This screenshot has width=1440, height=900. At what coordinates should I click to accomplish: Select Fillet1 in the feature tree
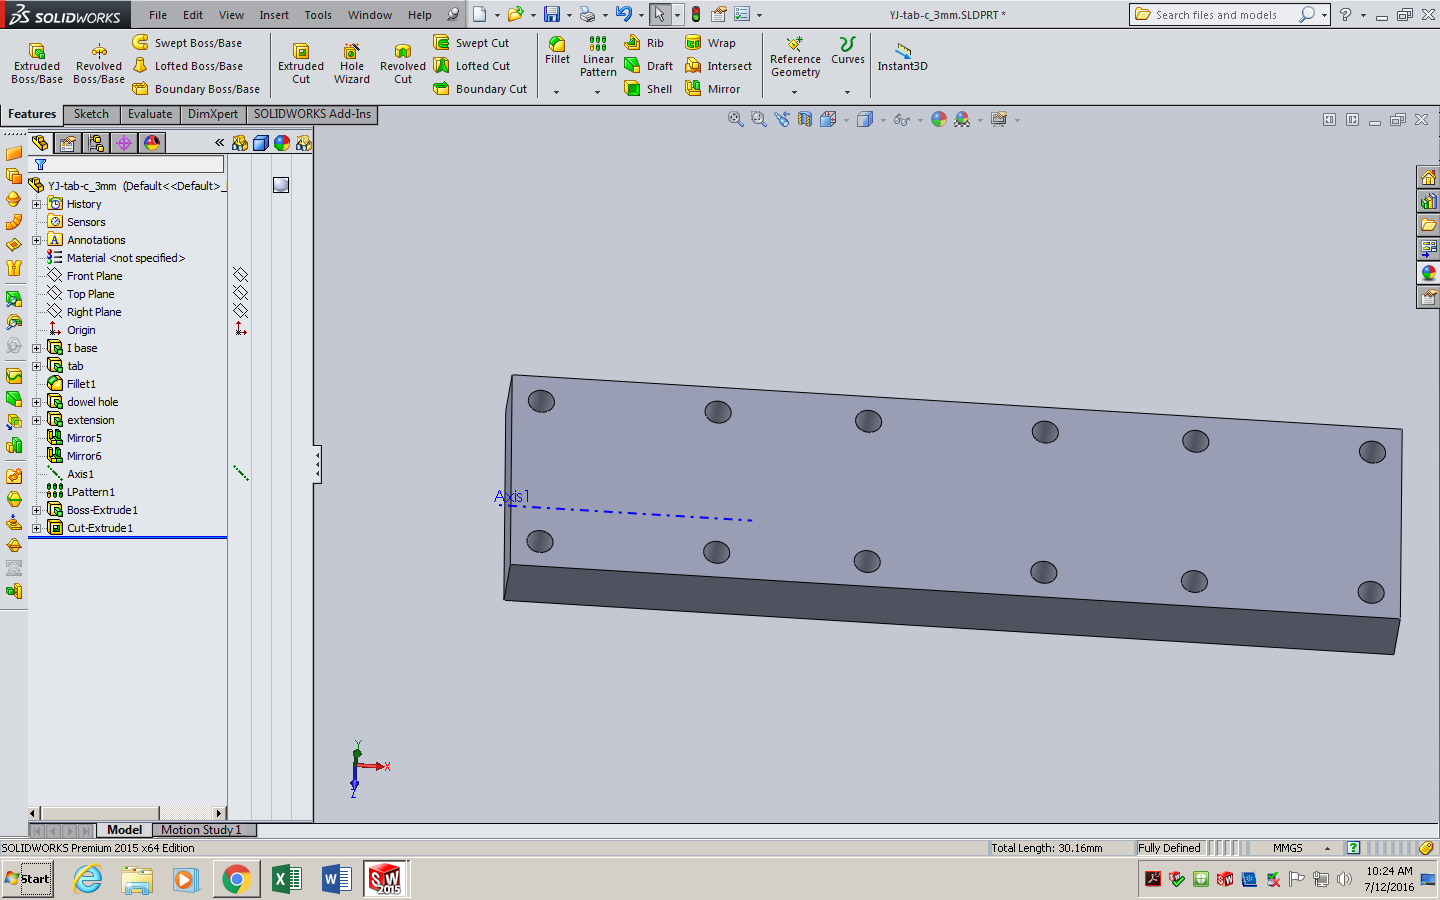(x=81, y=384)
